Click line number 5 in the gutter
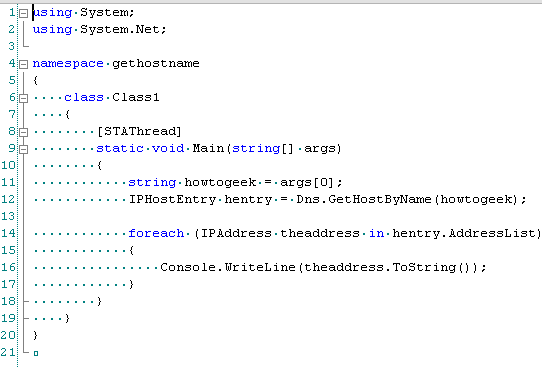The width and height of the screenshot is (542, 367). 12,80
